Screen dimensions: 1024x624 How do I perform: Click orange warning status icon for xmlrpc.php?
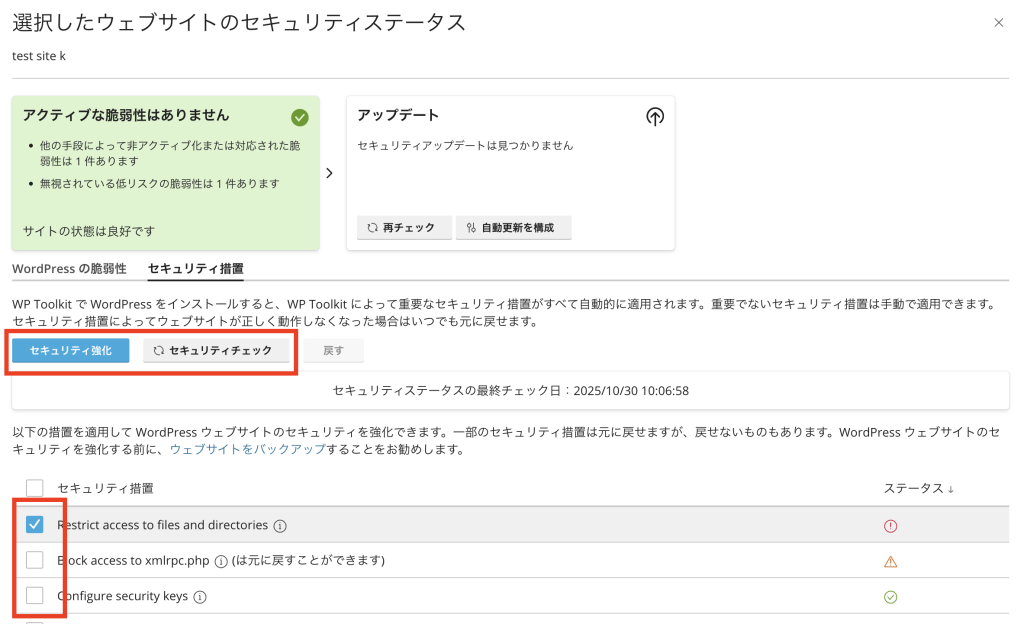[890, 561]
